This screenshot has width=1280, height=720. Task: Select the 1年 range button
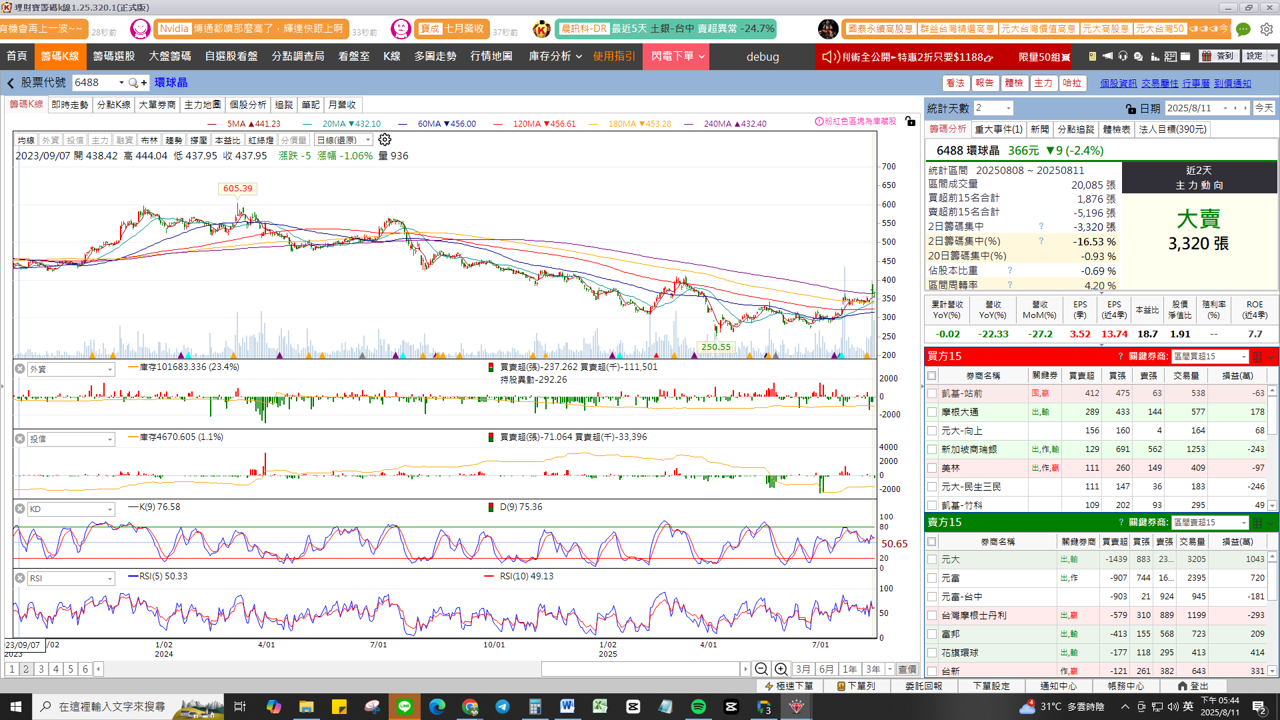coord(849,669)
